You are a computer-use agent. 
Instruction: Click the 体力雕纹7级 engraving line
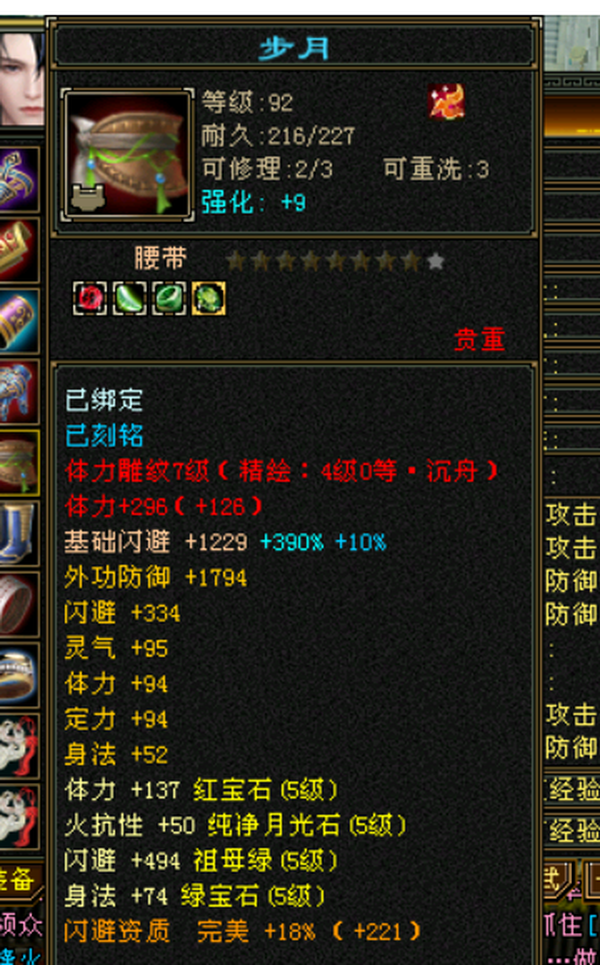pos(281,472)
